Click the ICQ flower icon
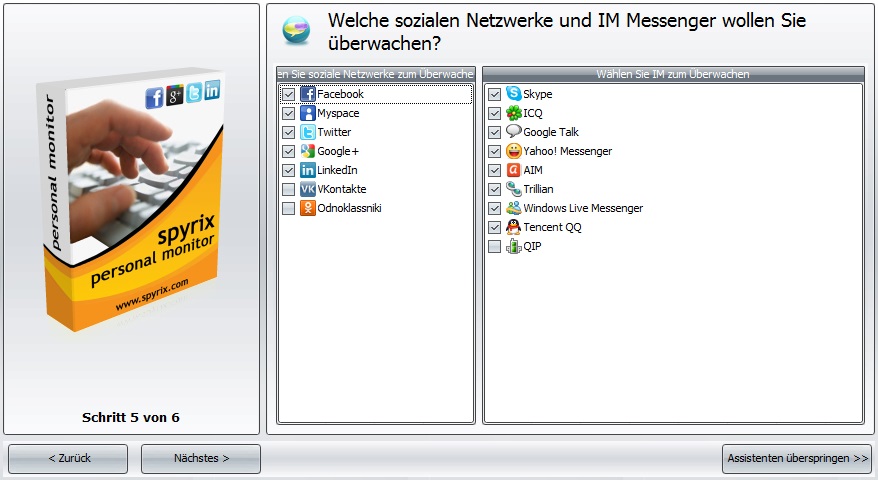 tap(513, 113)
